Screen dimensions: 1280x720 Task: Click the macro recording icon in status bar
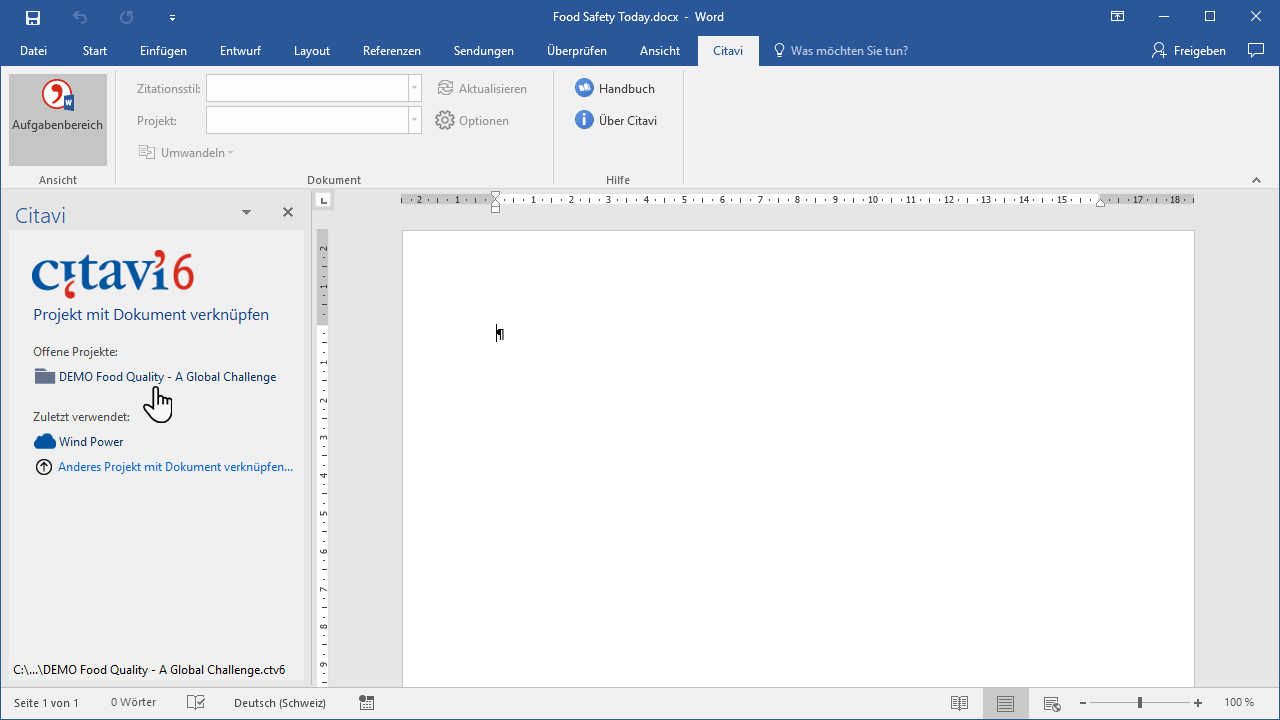367,703
